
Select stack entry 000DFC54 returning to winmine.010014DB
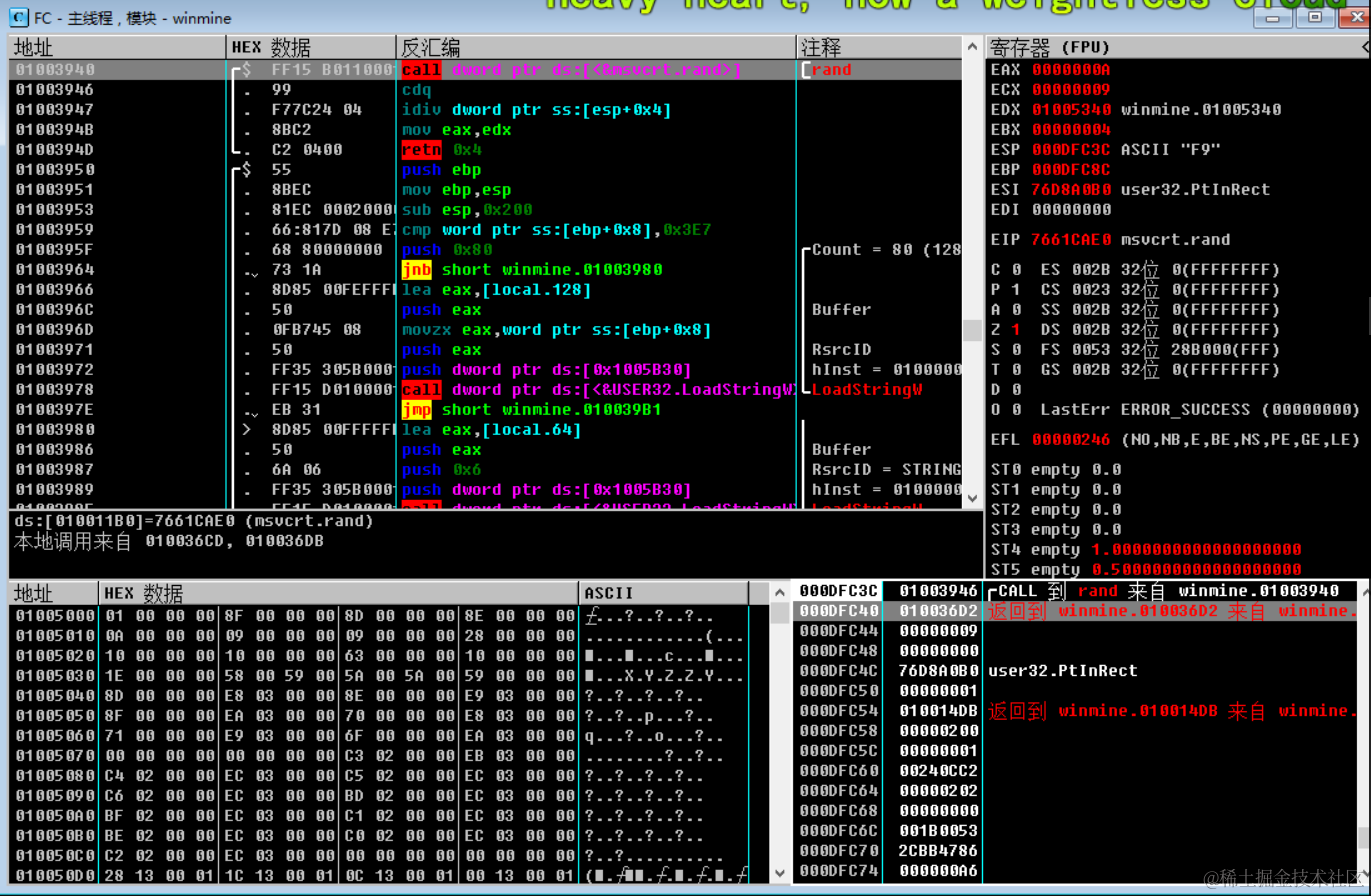click(x=1076, y=711)
